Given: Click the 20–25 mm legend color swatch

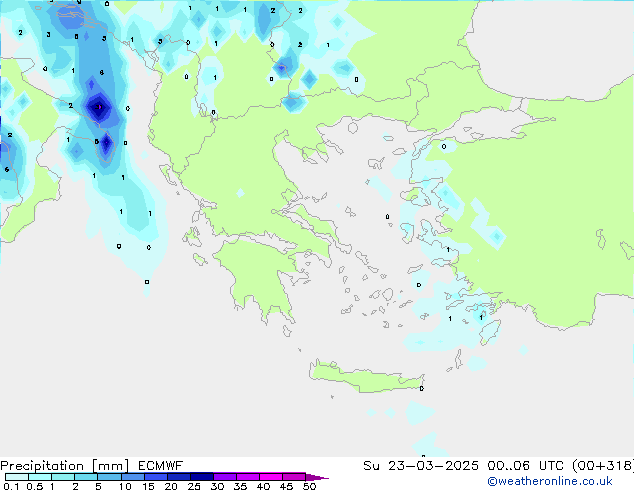Looking at the screenshot, I should [x=178, y=477].
